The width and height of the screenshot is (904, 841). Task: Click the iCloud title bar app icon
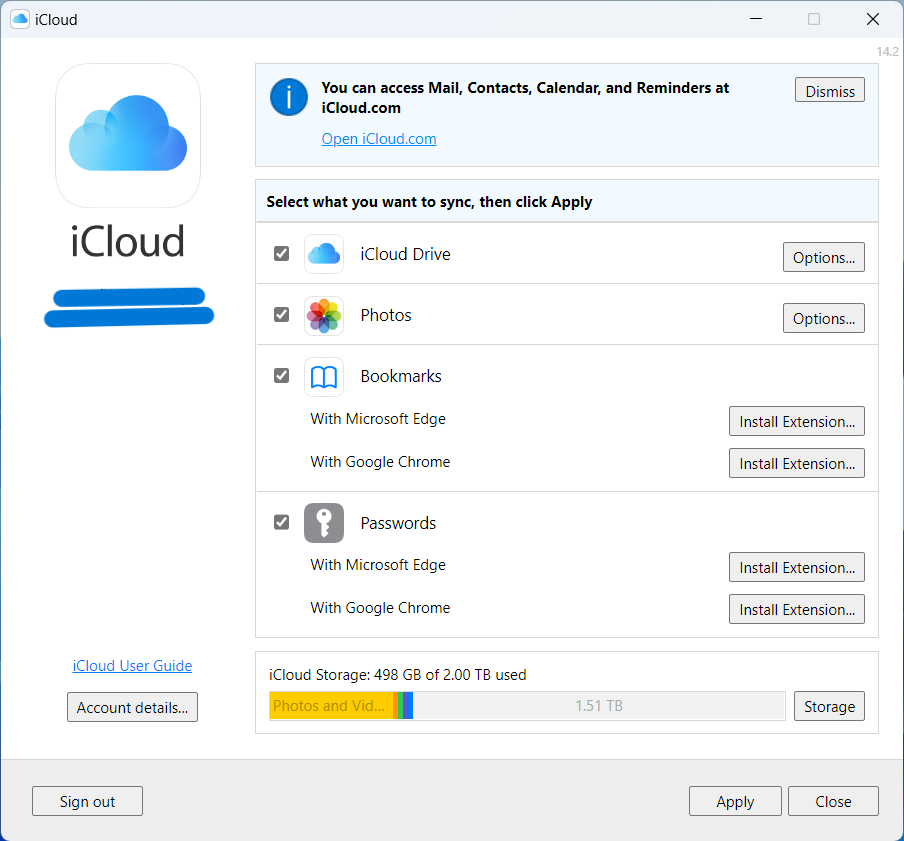click(20, 19)
